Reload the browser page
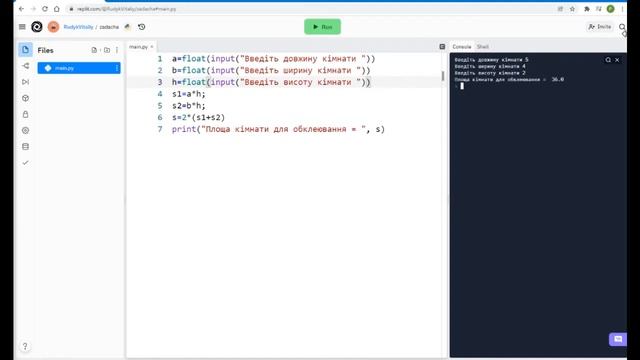 click(45, 9)
